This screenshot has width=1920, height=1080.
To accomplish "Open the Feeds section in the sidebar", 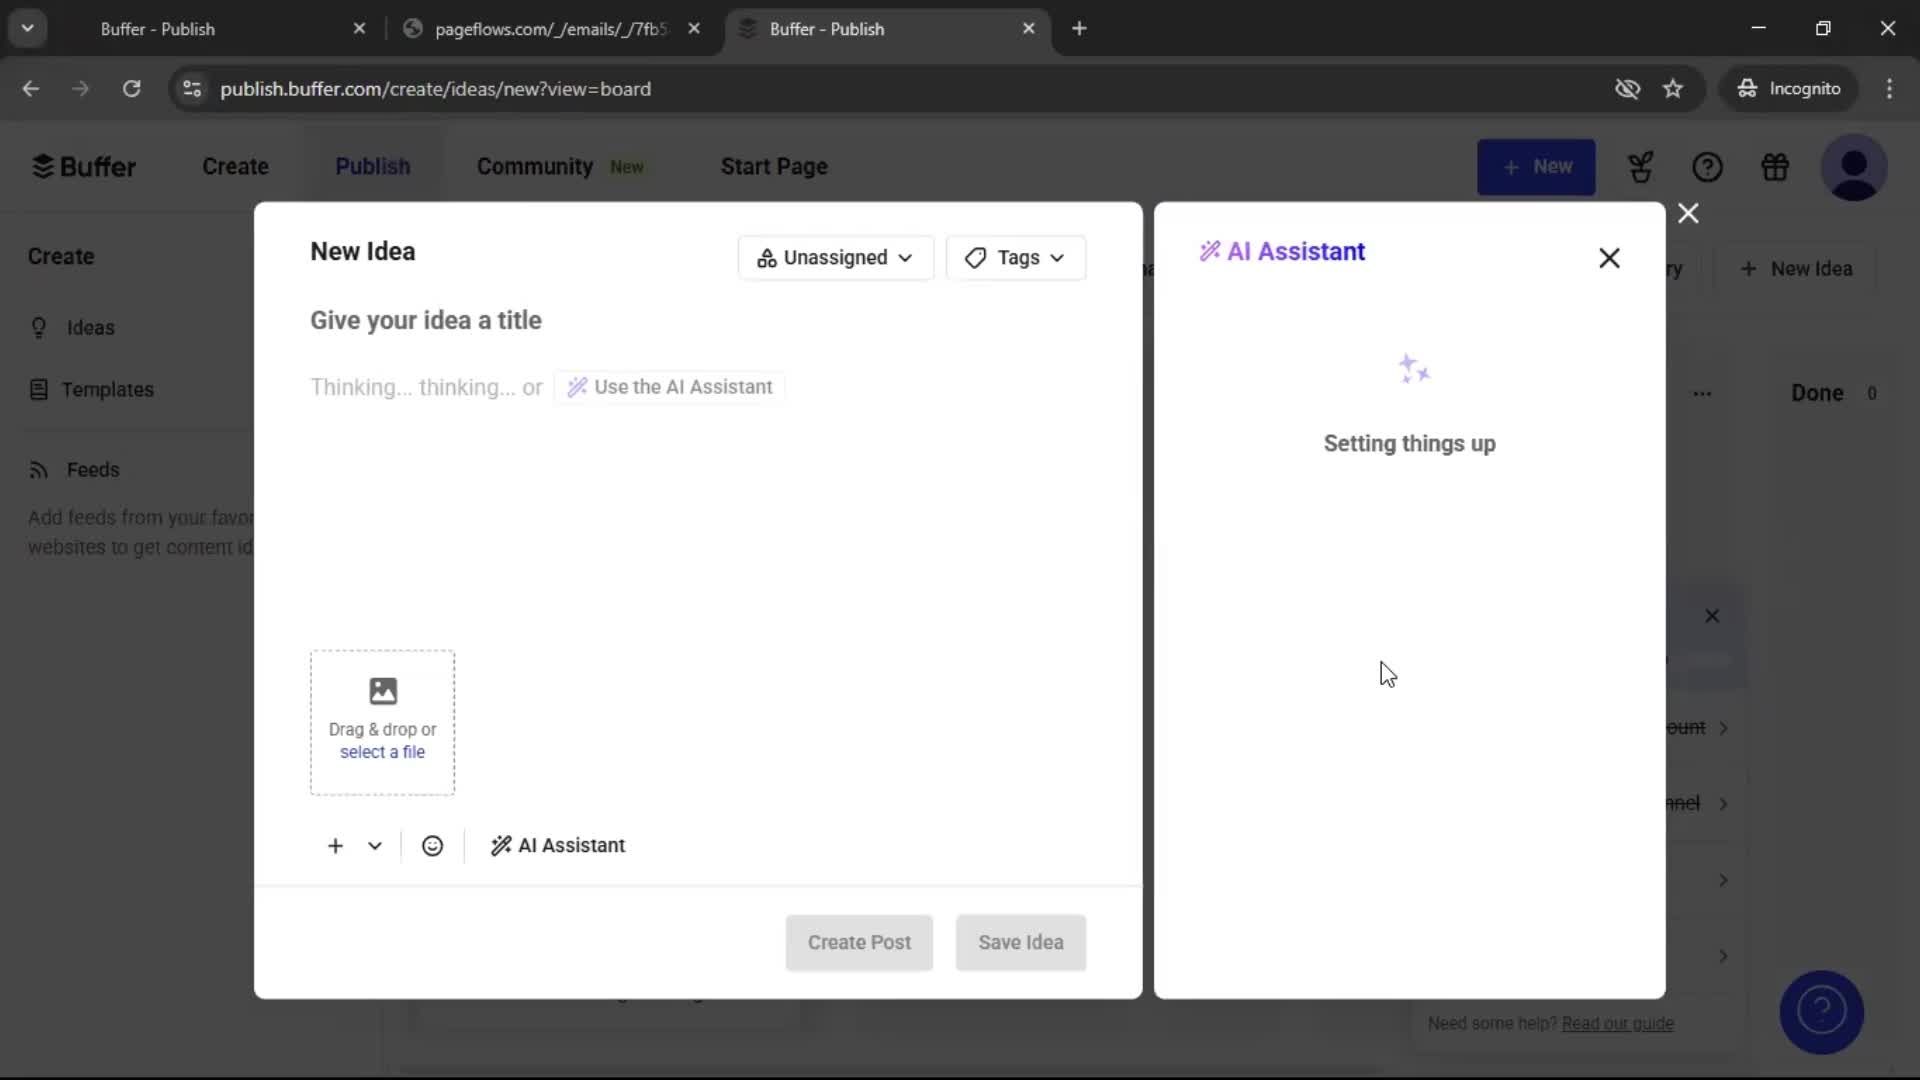I will (91, 469).
